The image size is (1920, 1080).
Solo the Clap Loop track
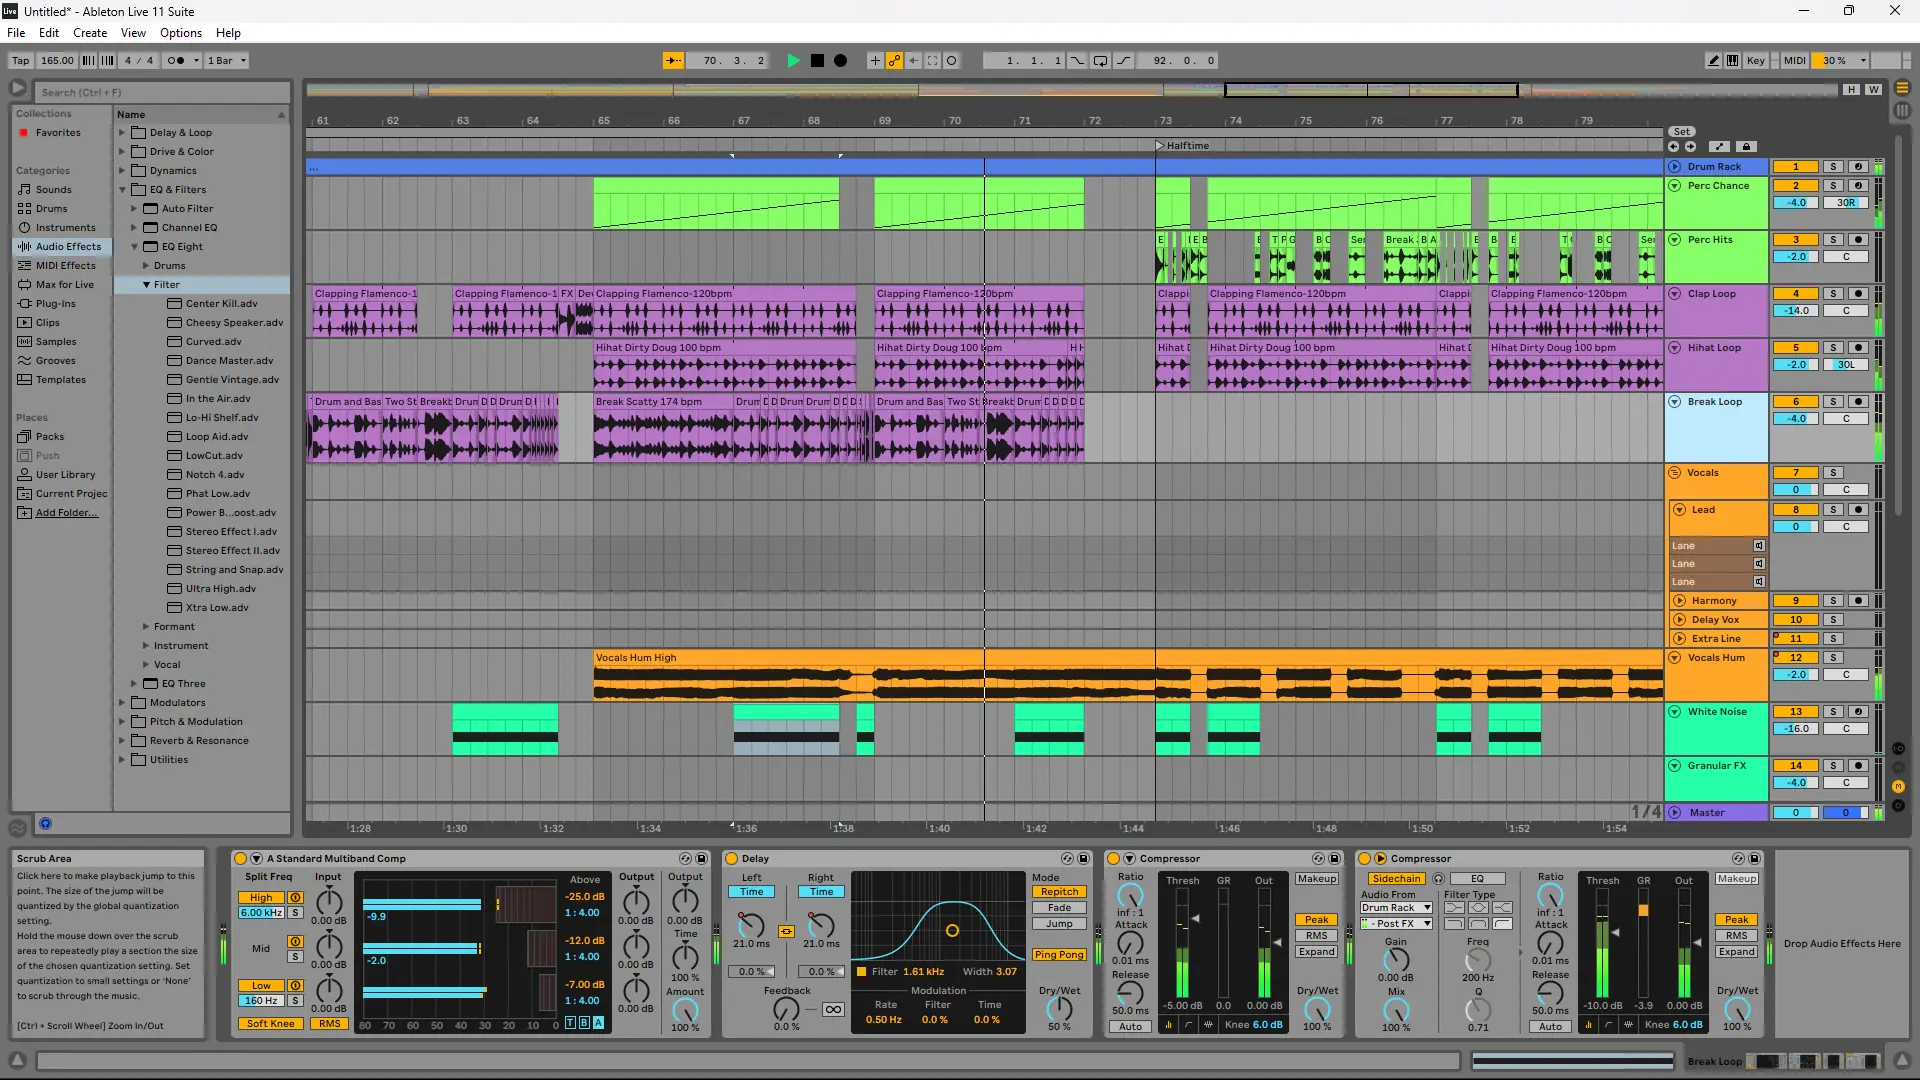1833,294
